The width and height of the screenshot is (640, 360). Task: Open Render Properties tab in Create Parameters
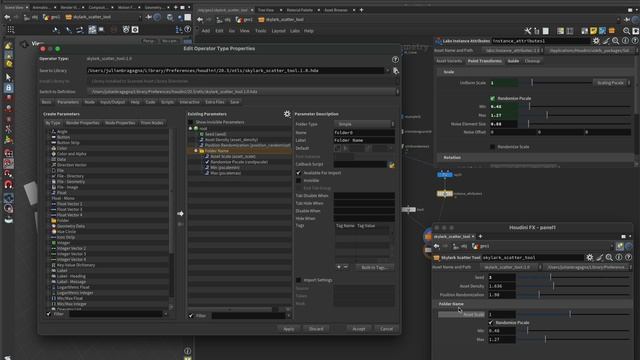(x=83, y=123)
